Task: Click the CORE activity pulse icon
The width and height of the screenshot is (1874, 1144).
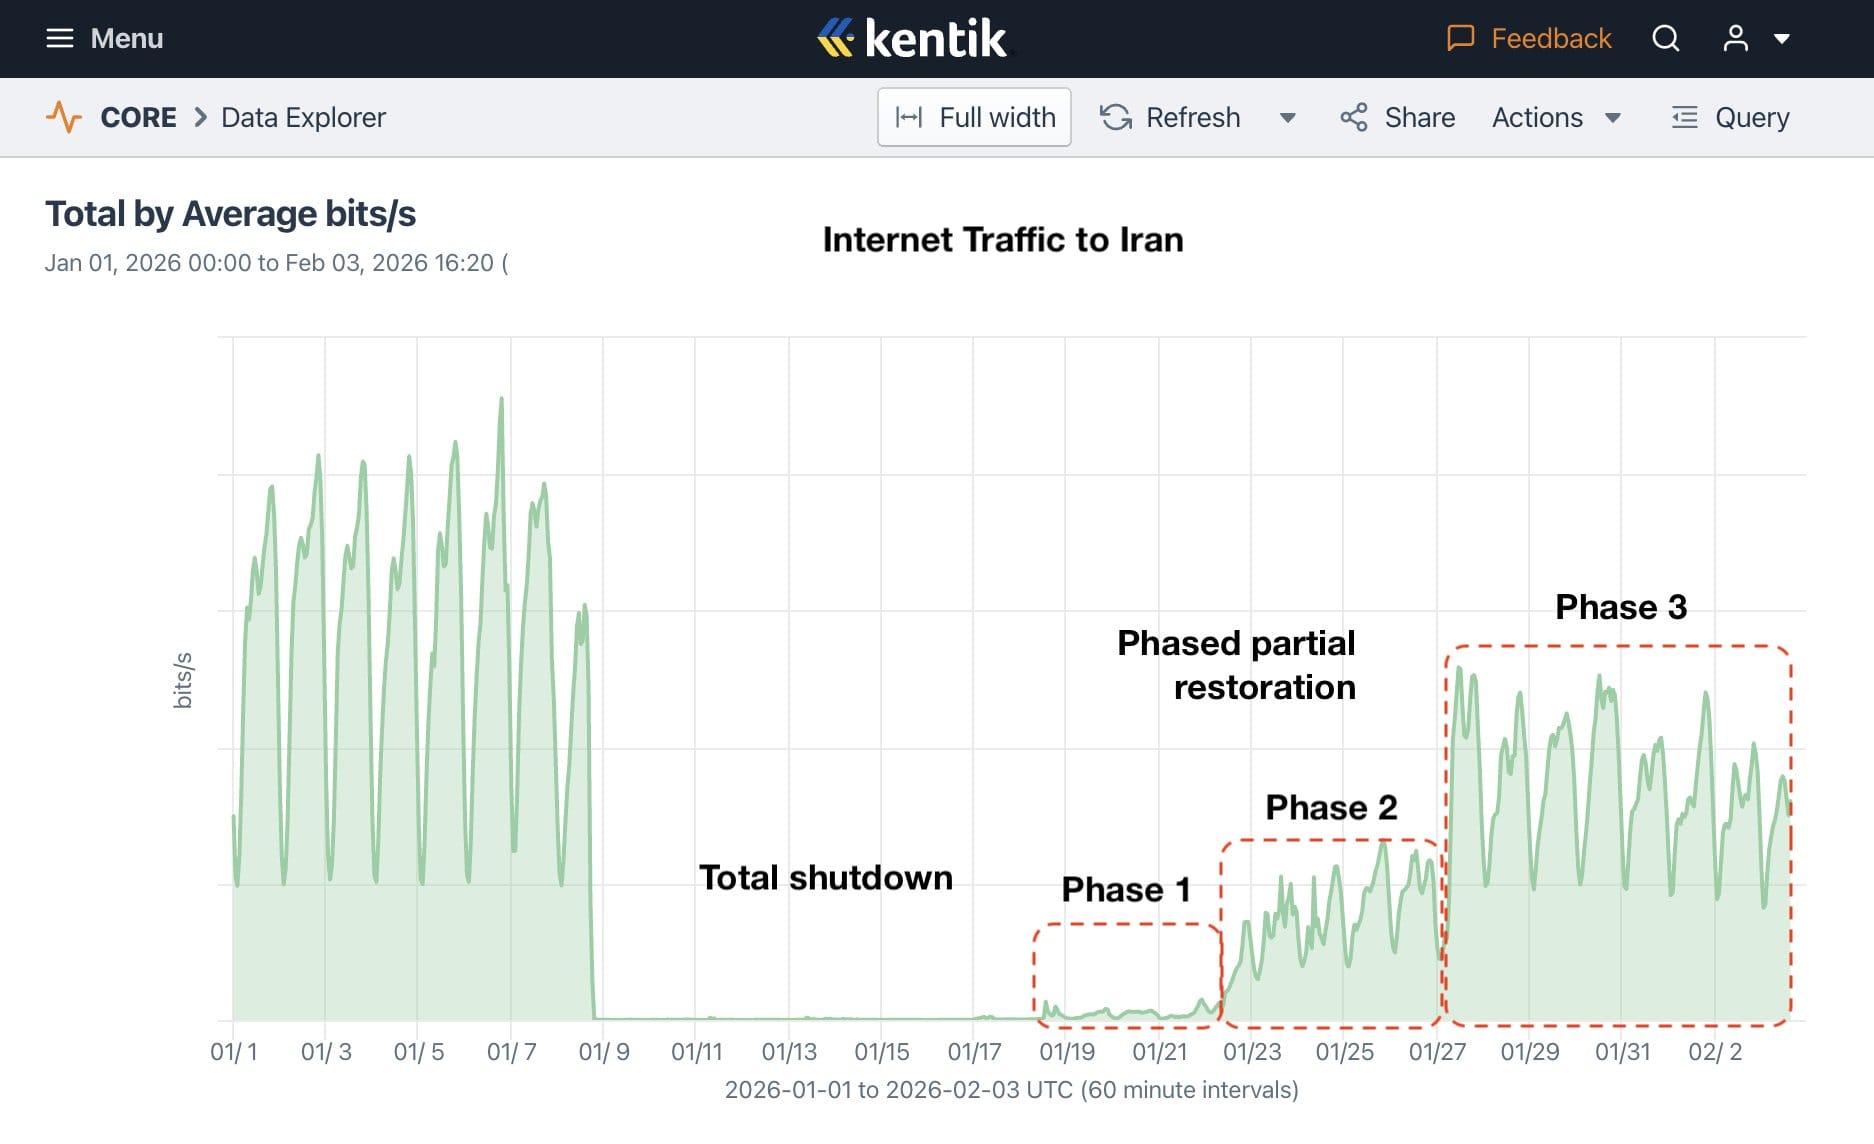Action: [64, 117]
